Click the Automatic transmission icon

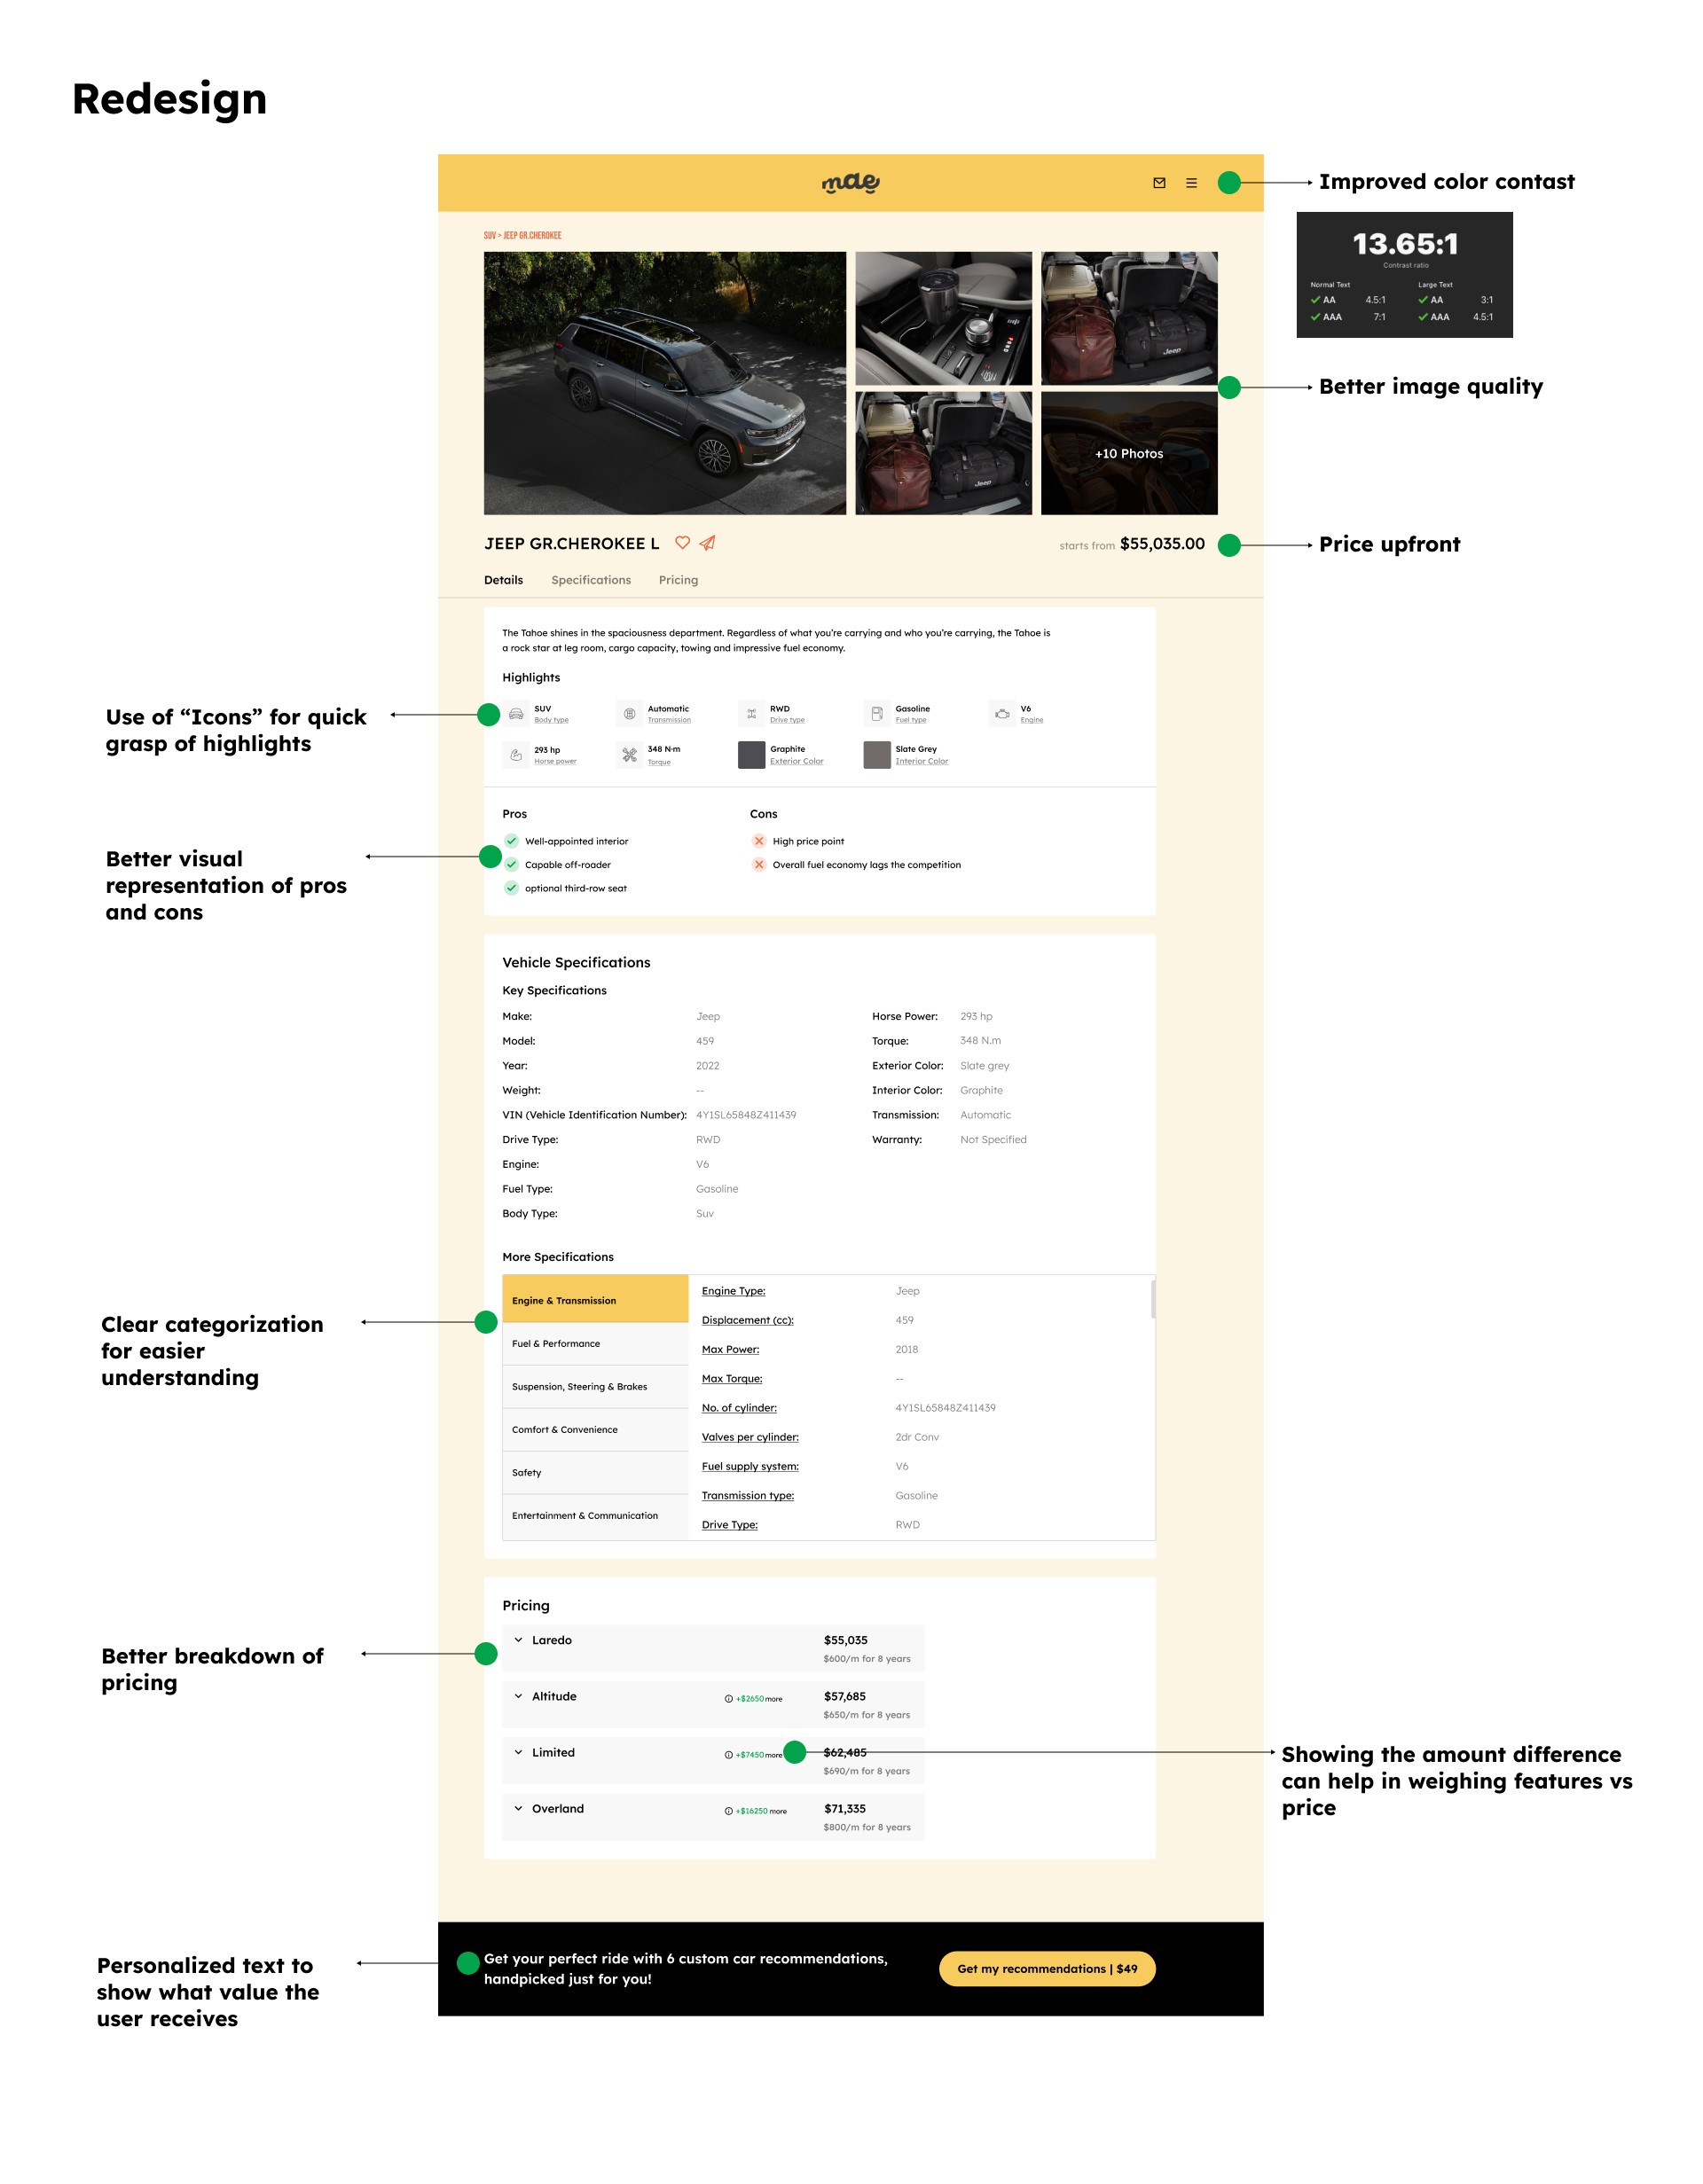[x=629, y=714]
